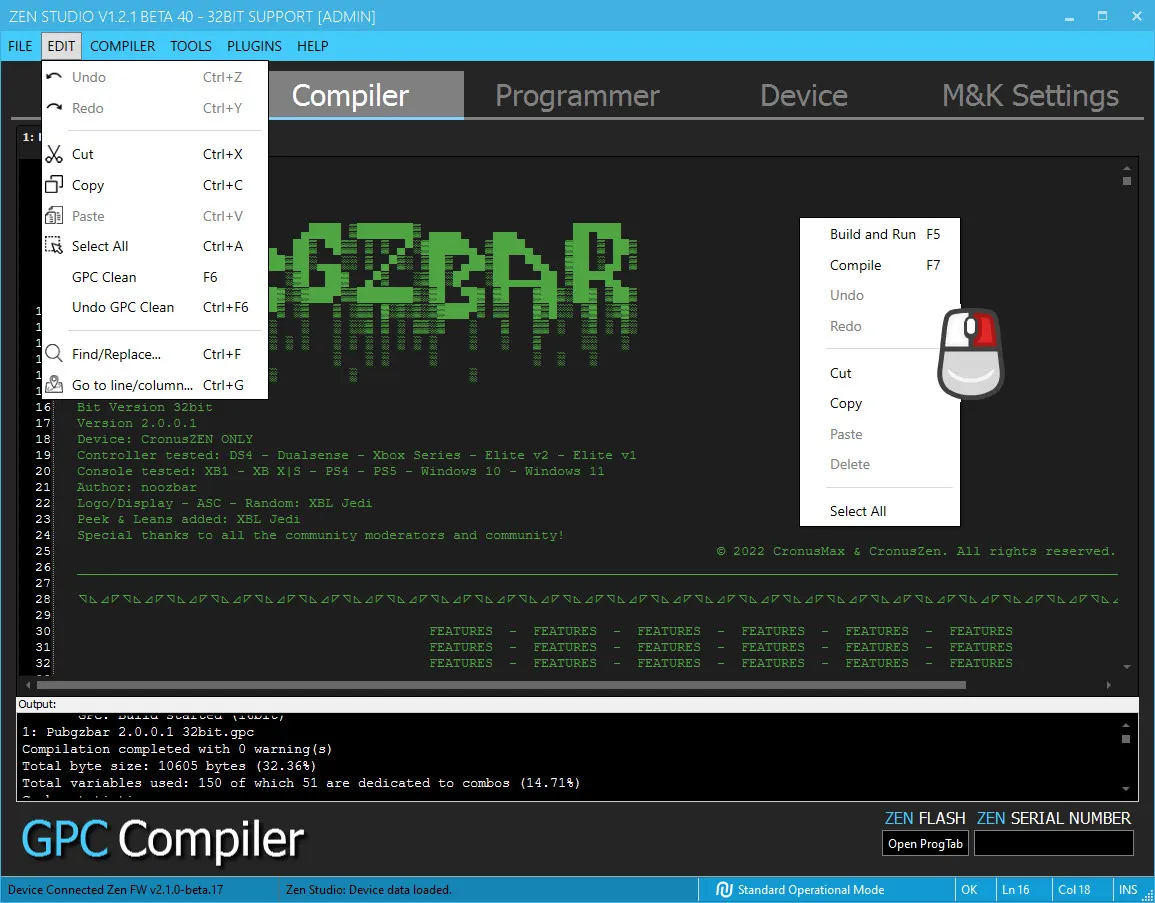
Task: Open the COMPILER menu
Action: [122, 46]
